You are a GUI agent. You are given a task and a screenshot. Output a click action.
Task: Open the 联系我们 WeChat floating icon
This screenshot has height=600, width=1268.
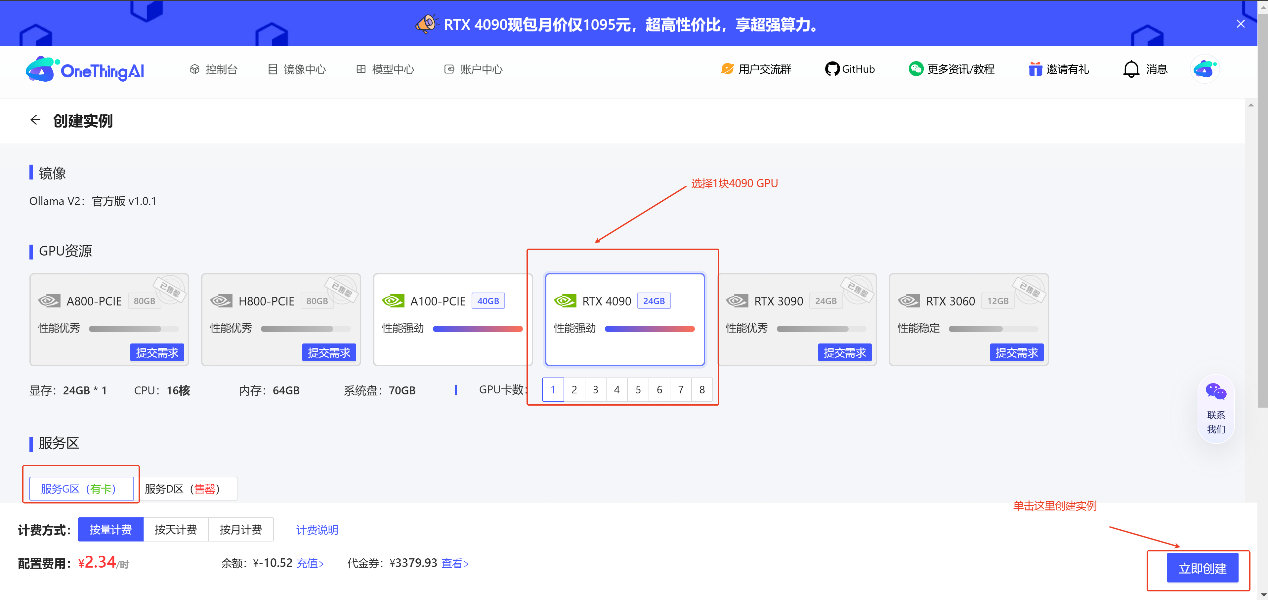[1215, 392]
